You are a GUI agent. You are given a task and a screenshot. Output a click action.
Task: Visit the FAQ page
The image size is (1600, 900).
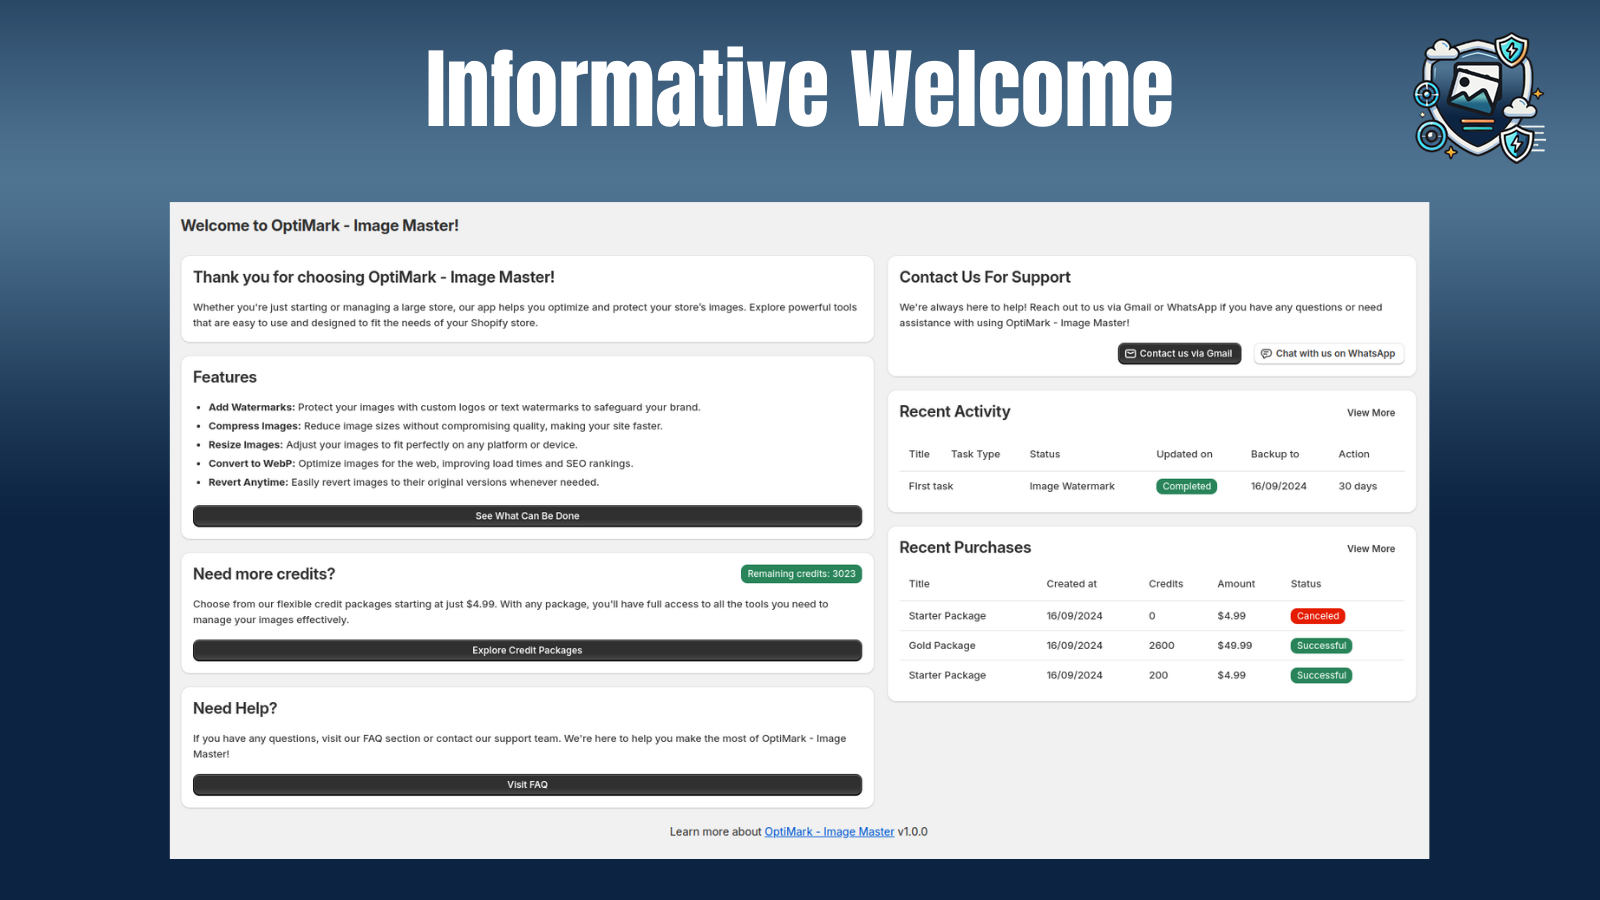click(x=526, y=784)
